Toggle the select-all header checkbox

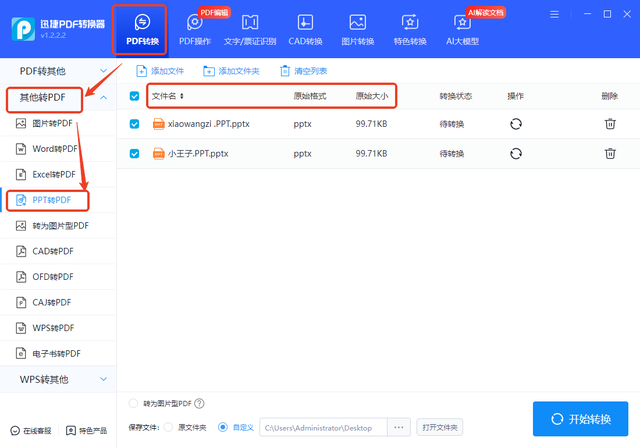click(134, 96)
